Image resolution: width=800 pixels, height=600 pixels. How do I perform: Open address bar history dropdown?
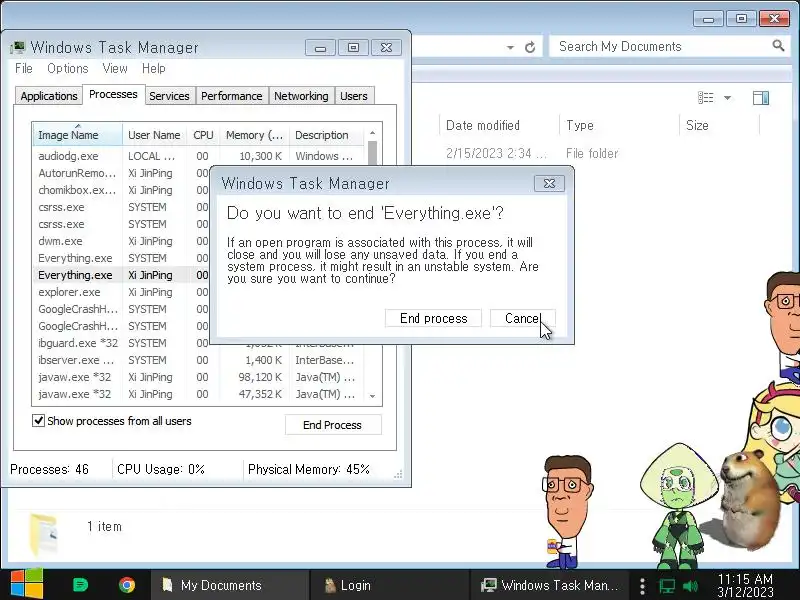point(510,47)
